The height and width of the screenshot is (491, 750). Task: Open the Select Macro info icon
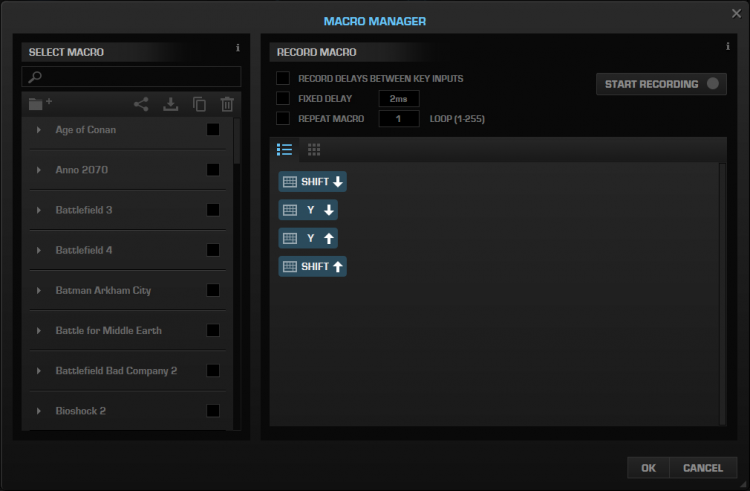point(238,47)
